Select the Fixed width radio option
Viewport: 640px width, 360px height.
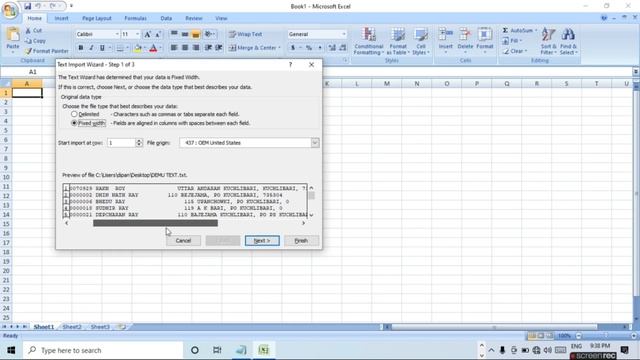(x=74, y=123)
